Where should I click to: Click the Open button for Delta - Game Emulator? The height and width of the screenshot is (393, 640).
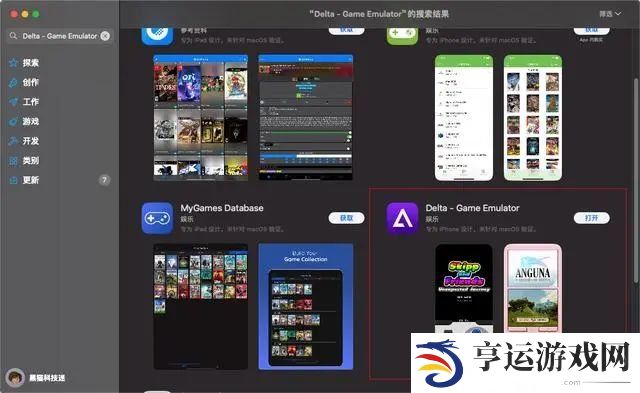pyautogui.click(x=591, y=218)
